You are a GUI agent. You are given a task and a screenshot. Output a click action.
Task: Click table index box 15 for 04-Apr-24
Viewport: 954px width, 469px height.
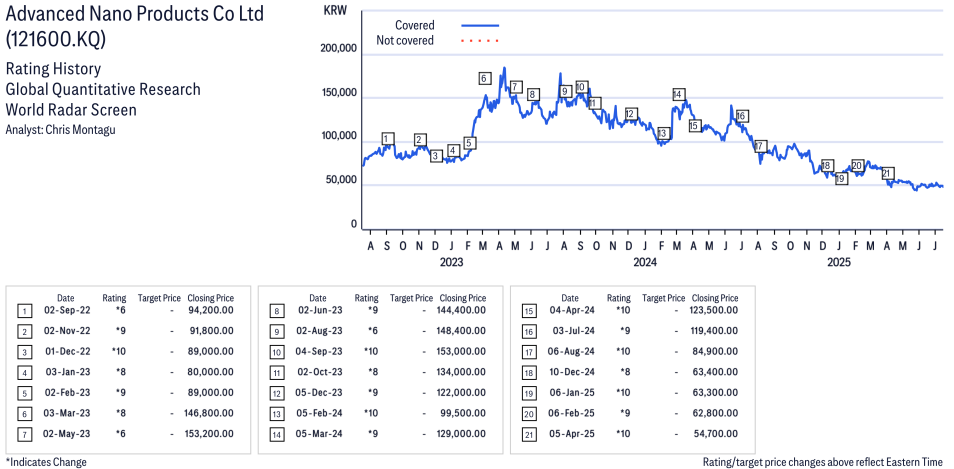tap(528, 311)
